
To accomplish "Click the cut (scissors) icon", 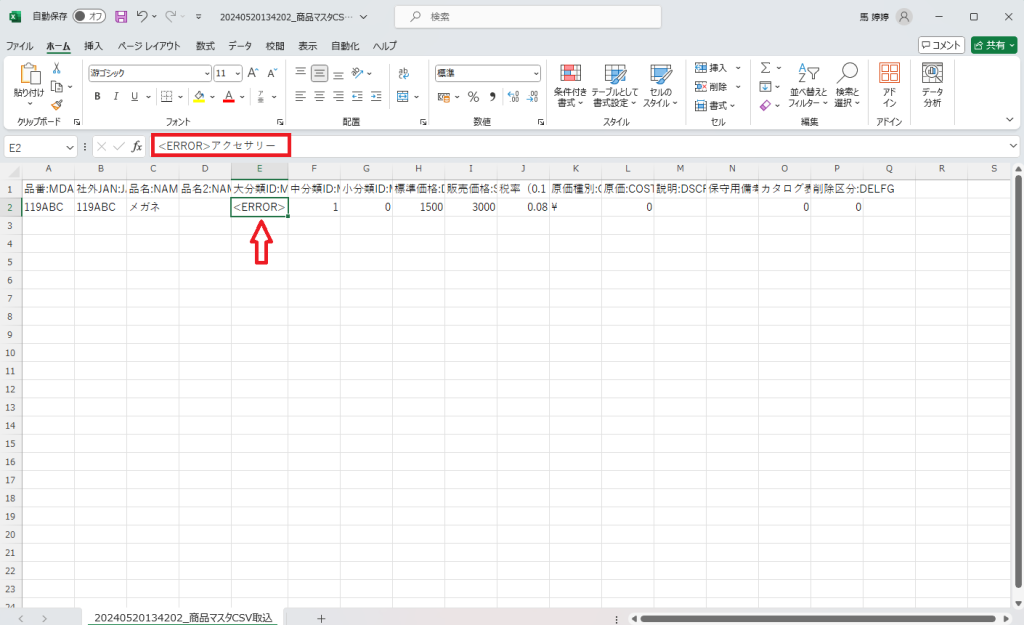I will point(57,69).
